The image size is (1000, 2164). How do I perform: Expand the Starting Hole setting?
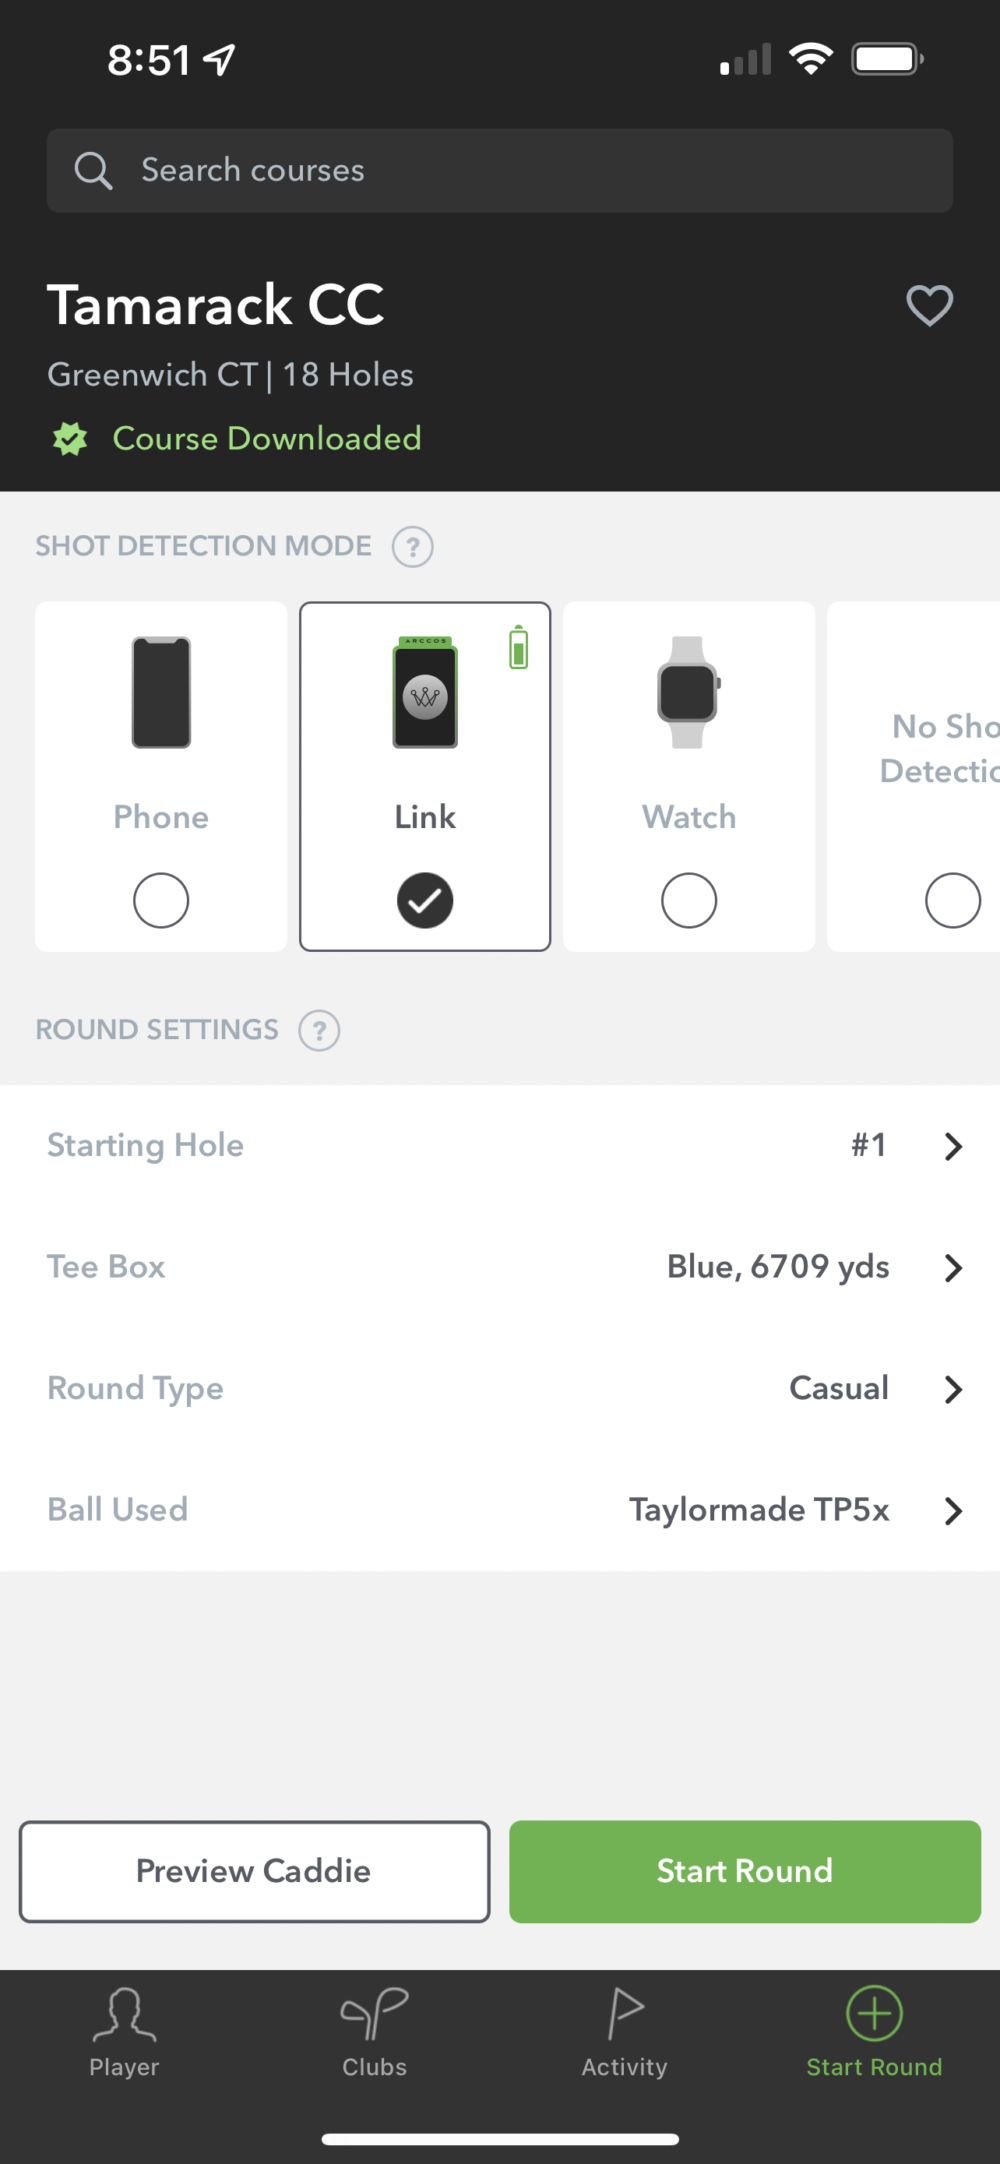(500, 1146)
